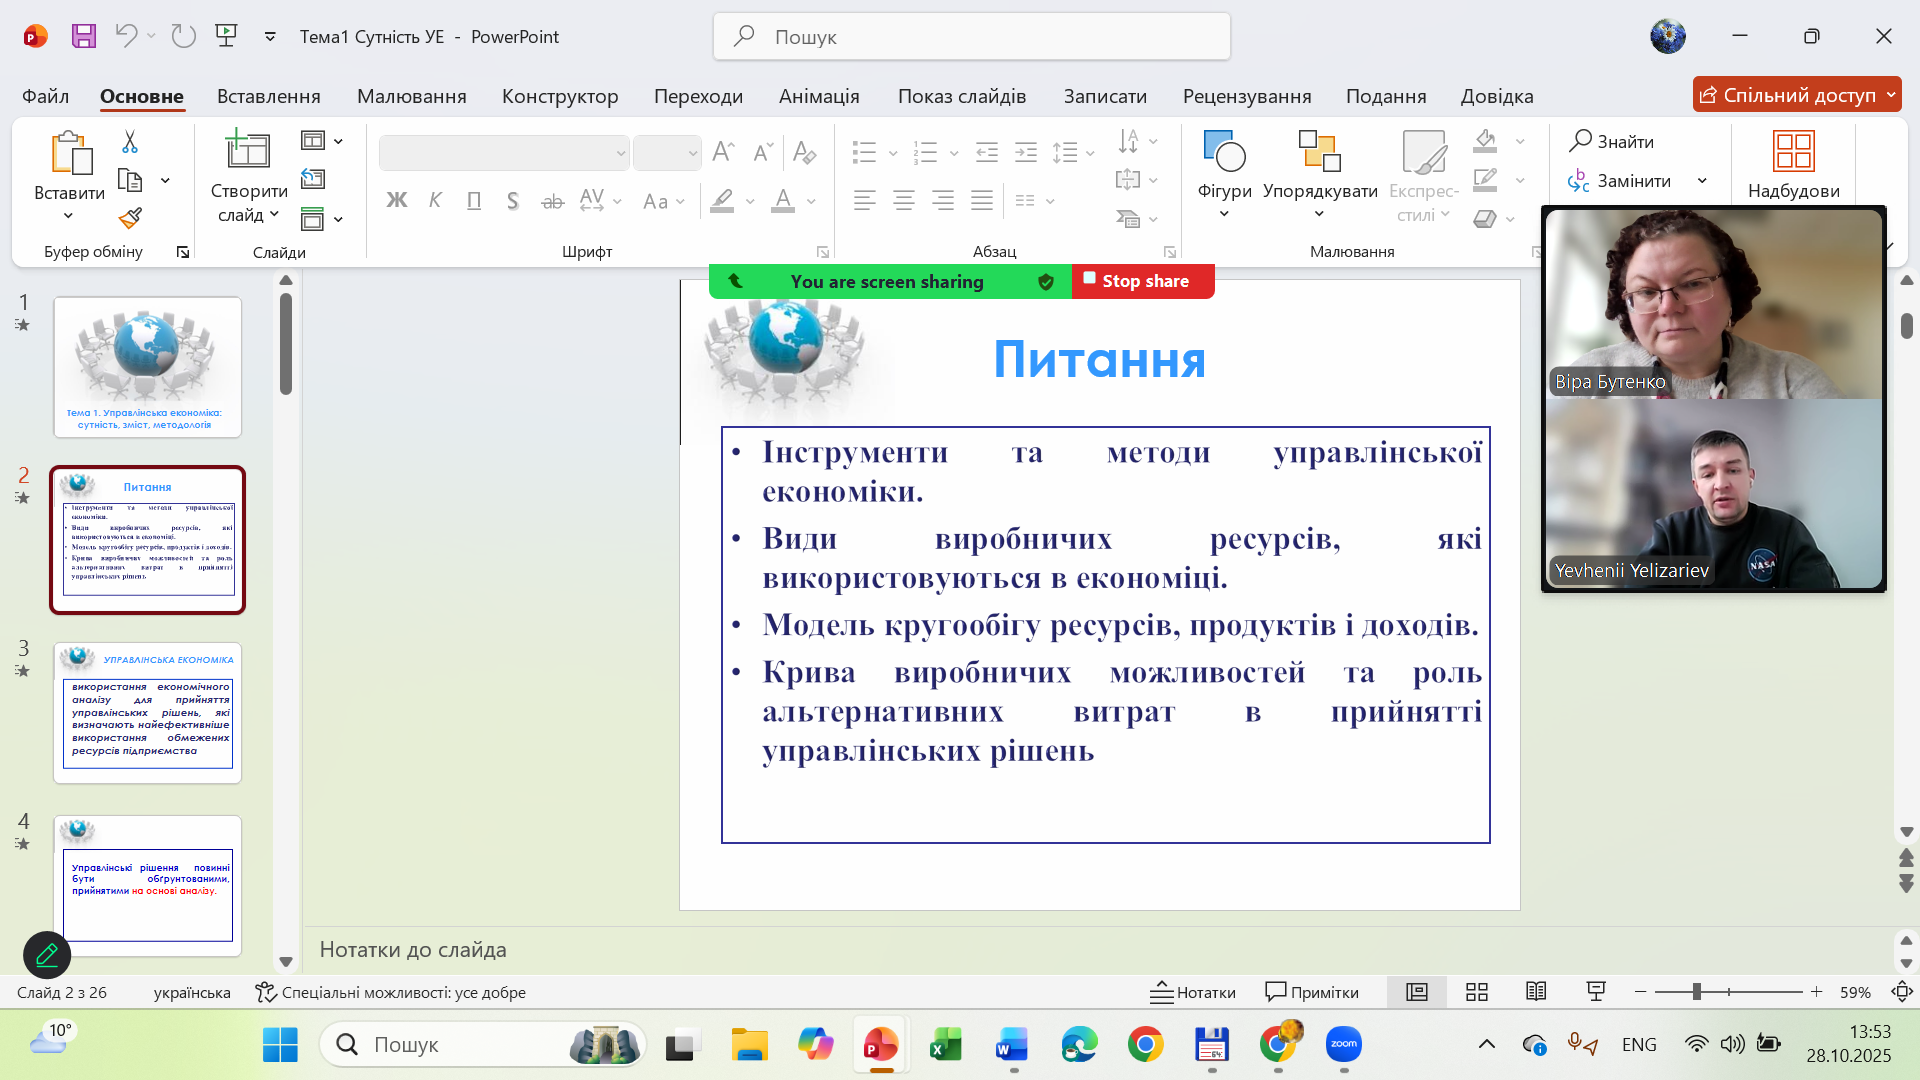The image size is (1920, 1080).
Task: Toggle Нотатки notes pane in status bar
Action: point(1193,992)
